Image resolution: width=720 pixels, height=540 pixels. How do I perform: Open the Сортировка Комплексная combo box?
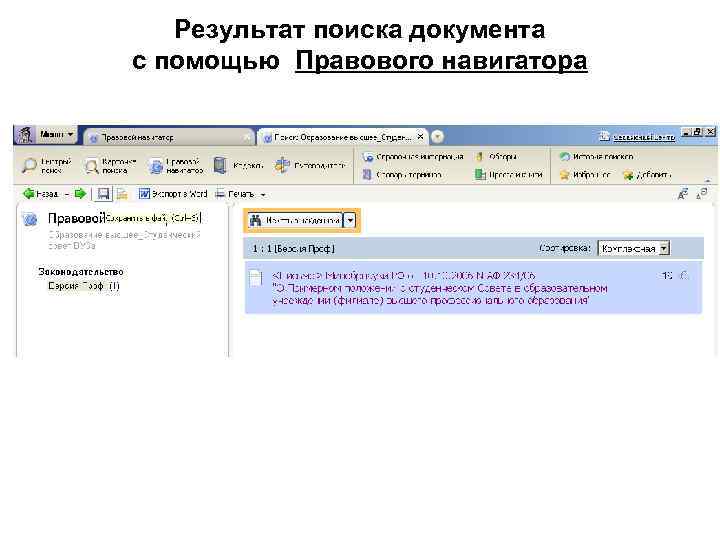click(634, 248)
